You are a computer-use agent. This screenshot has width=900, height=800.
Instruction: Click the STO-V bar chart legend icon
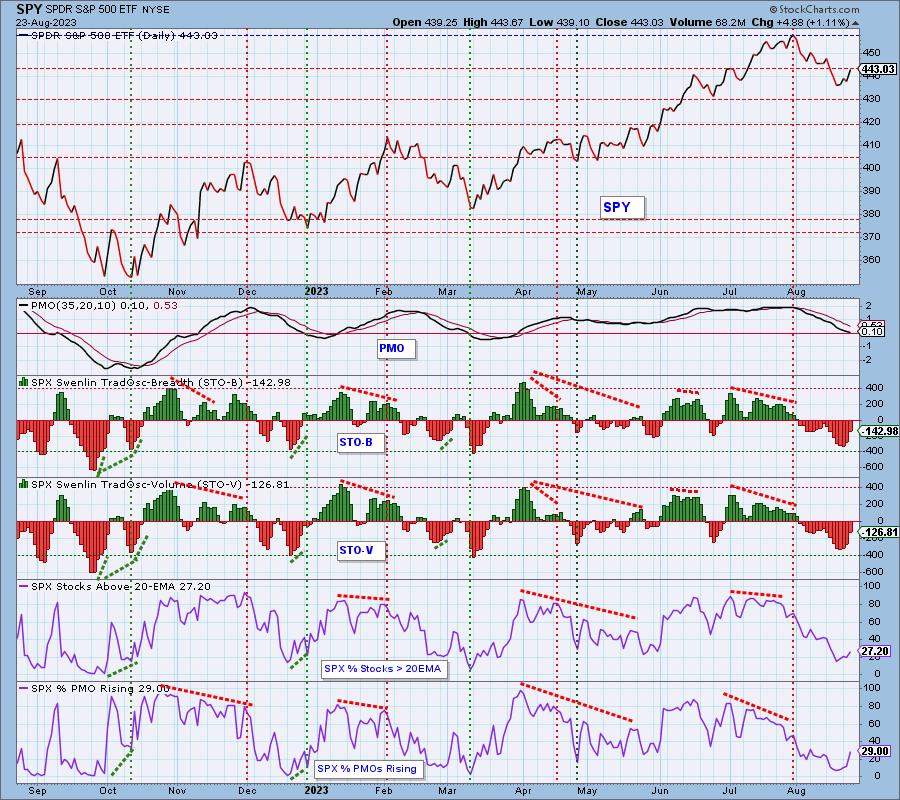point(24,484)
